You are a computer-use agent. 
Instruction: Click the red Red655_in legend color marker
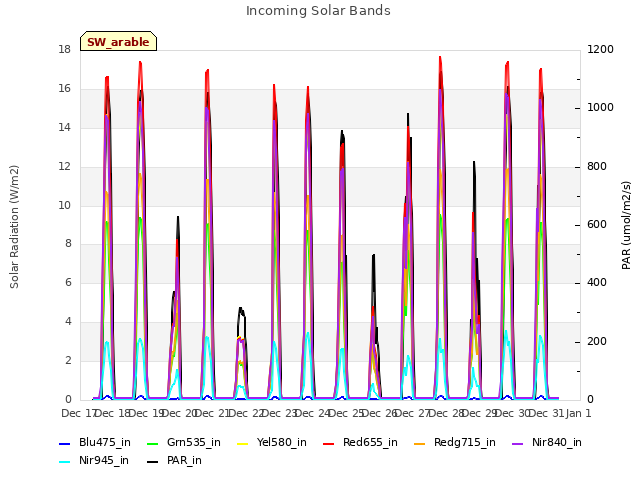[x=329, y=444]
